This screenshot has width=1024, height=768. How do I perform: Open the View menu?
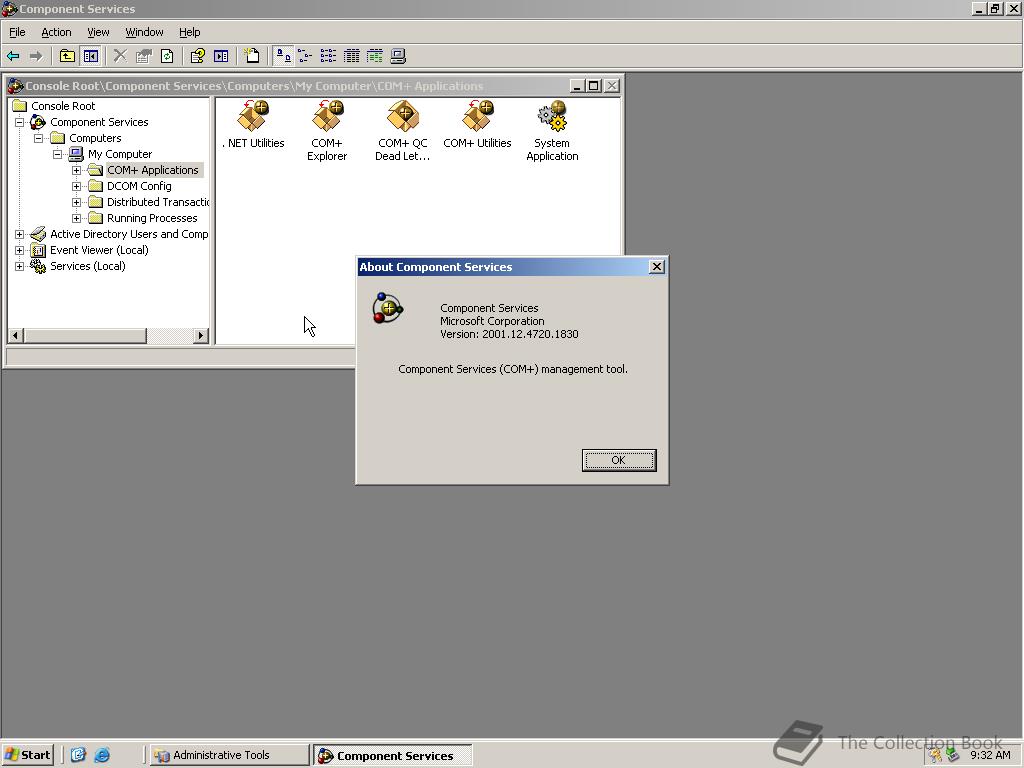click(98, 32)
